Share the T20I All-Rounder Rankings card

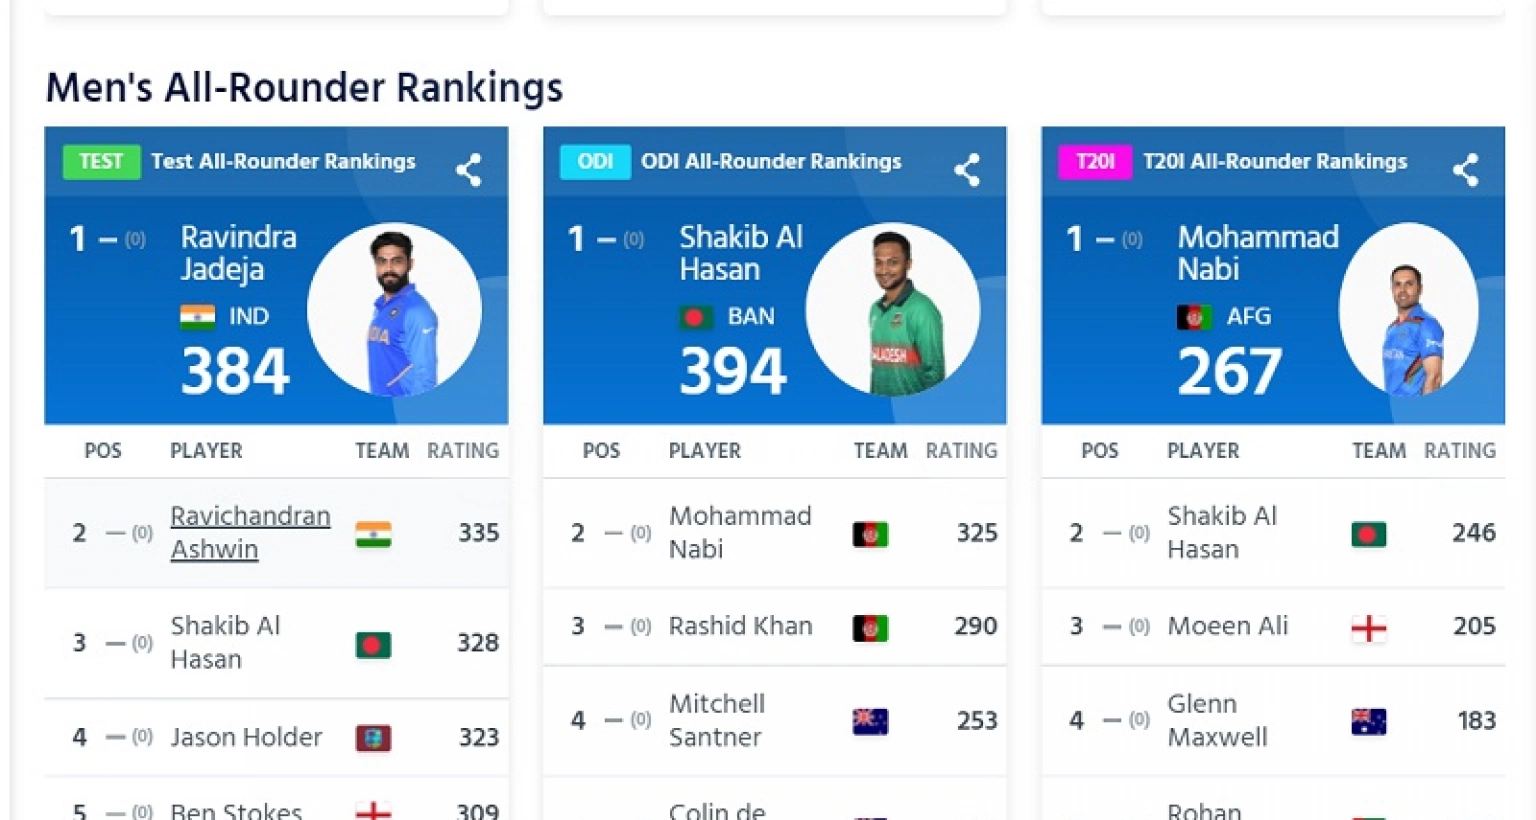1465,170
